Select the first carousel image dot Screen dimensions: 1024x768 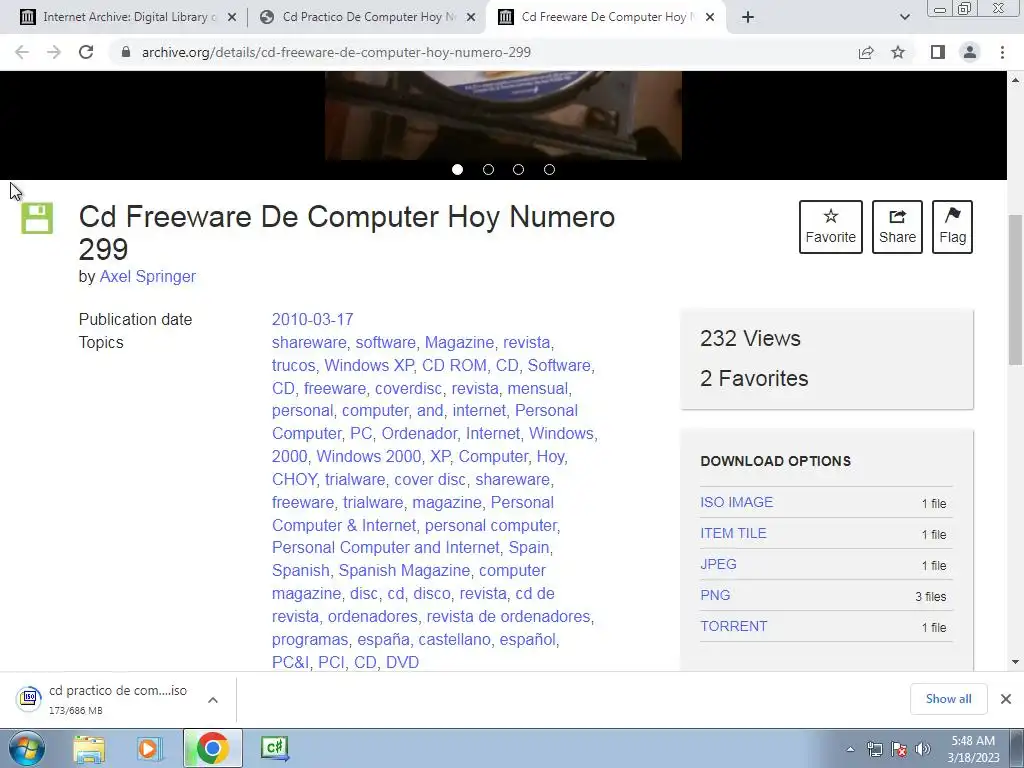point(457,170)
